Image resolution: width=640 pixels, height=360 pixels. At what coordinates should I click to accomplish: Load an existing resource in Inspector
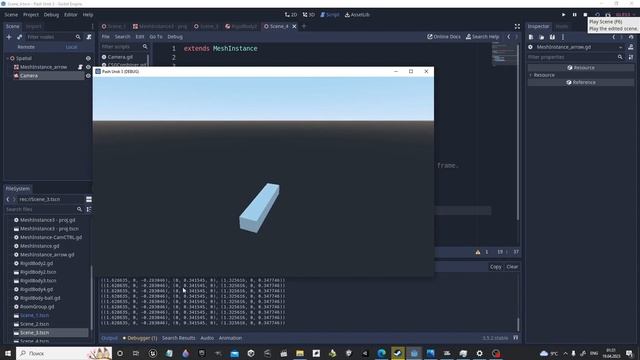click(x=542, y=37)
